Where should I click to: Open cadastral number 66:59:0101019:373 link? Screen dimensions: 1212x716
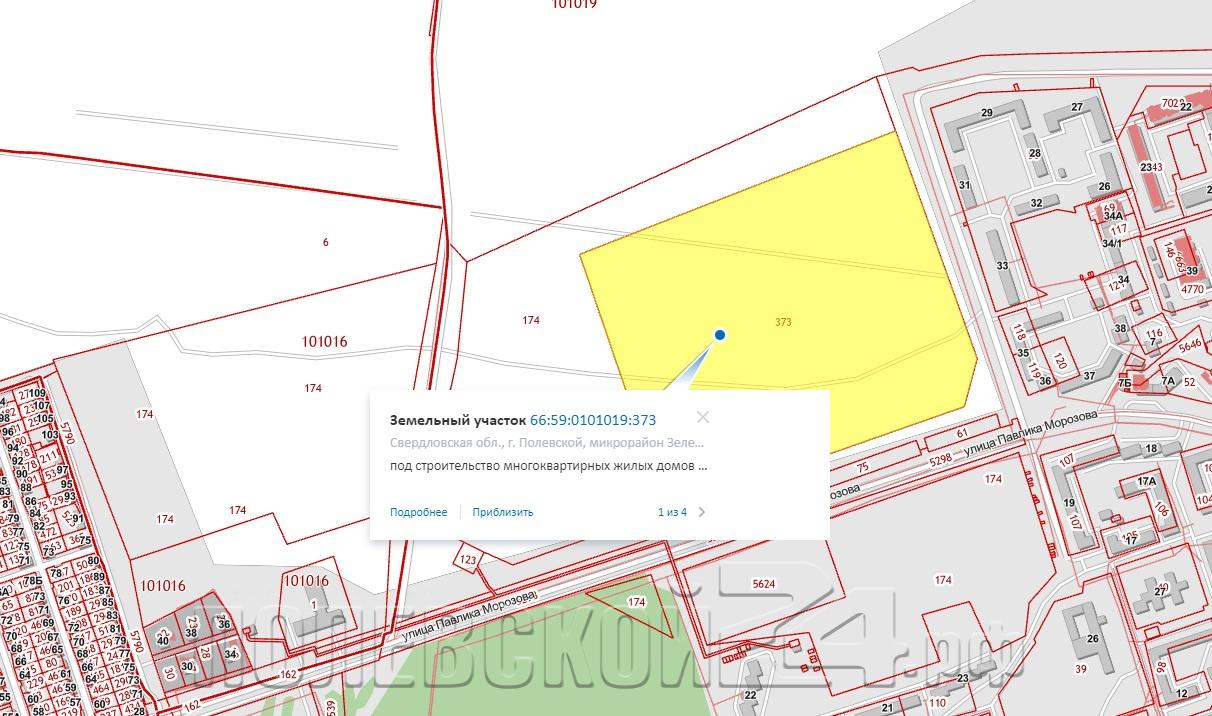(593, 419)
